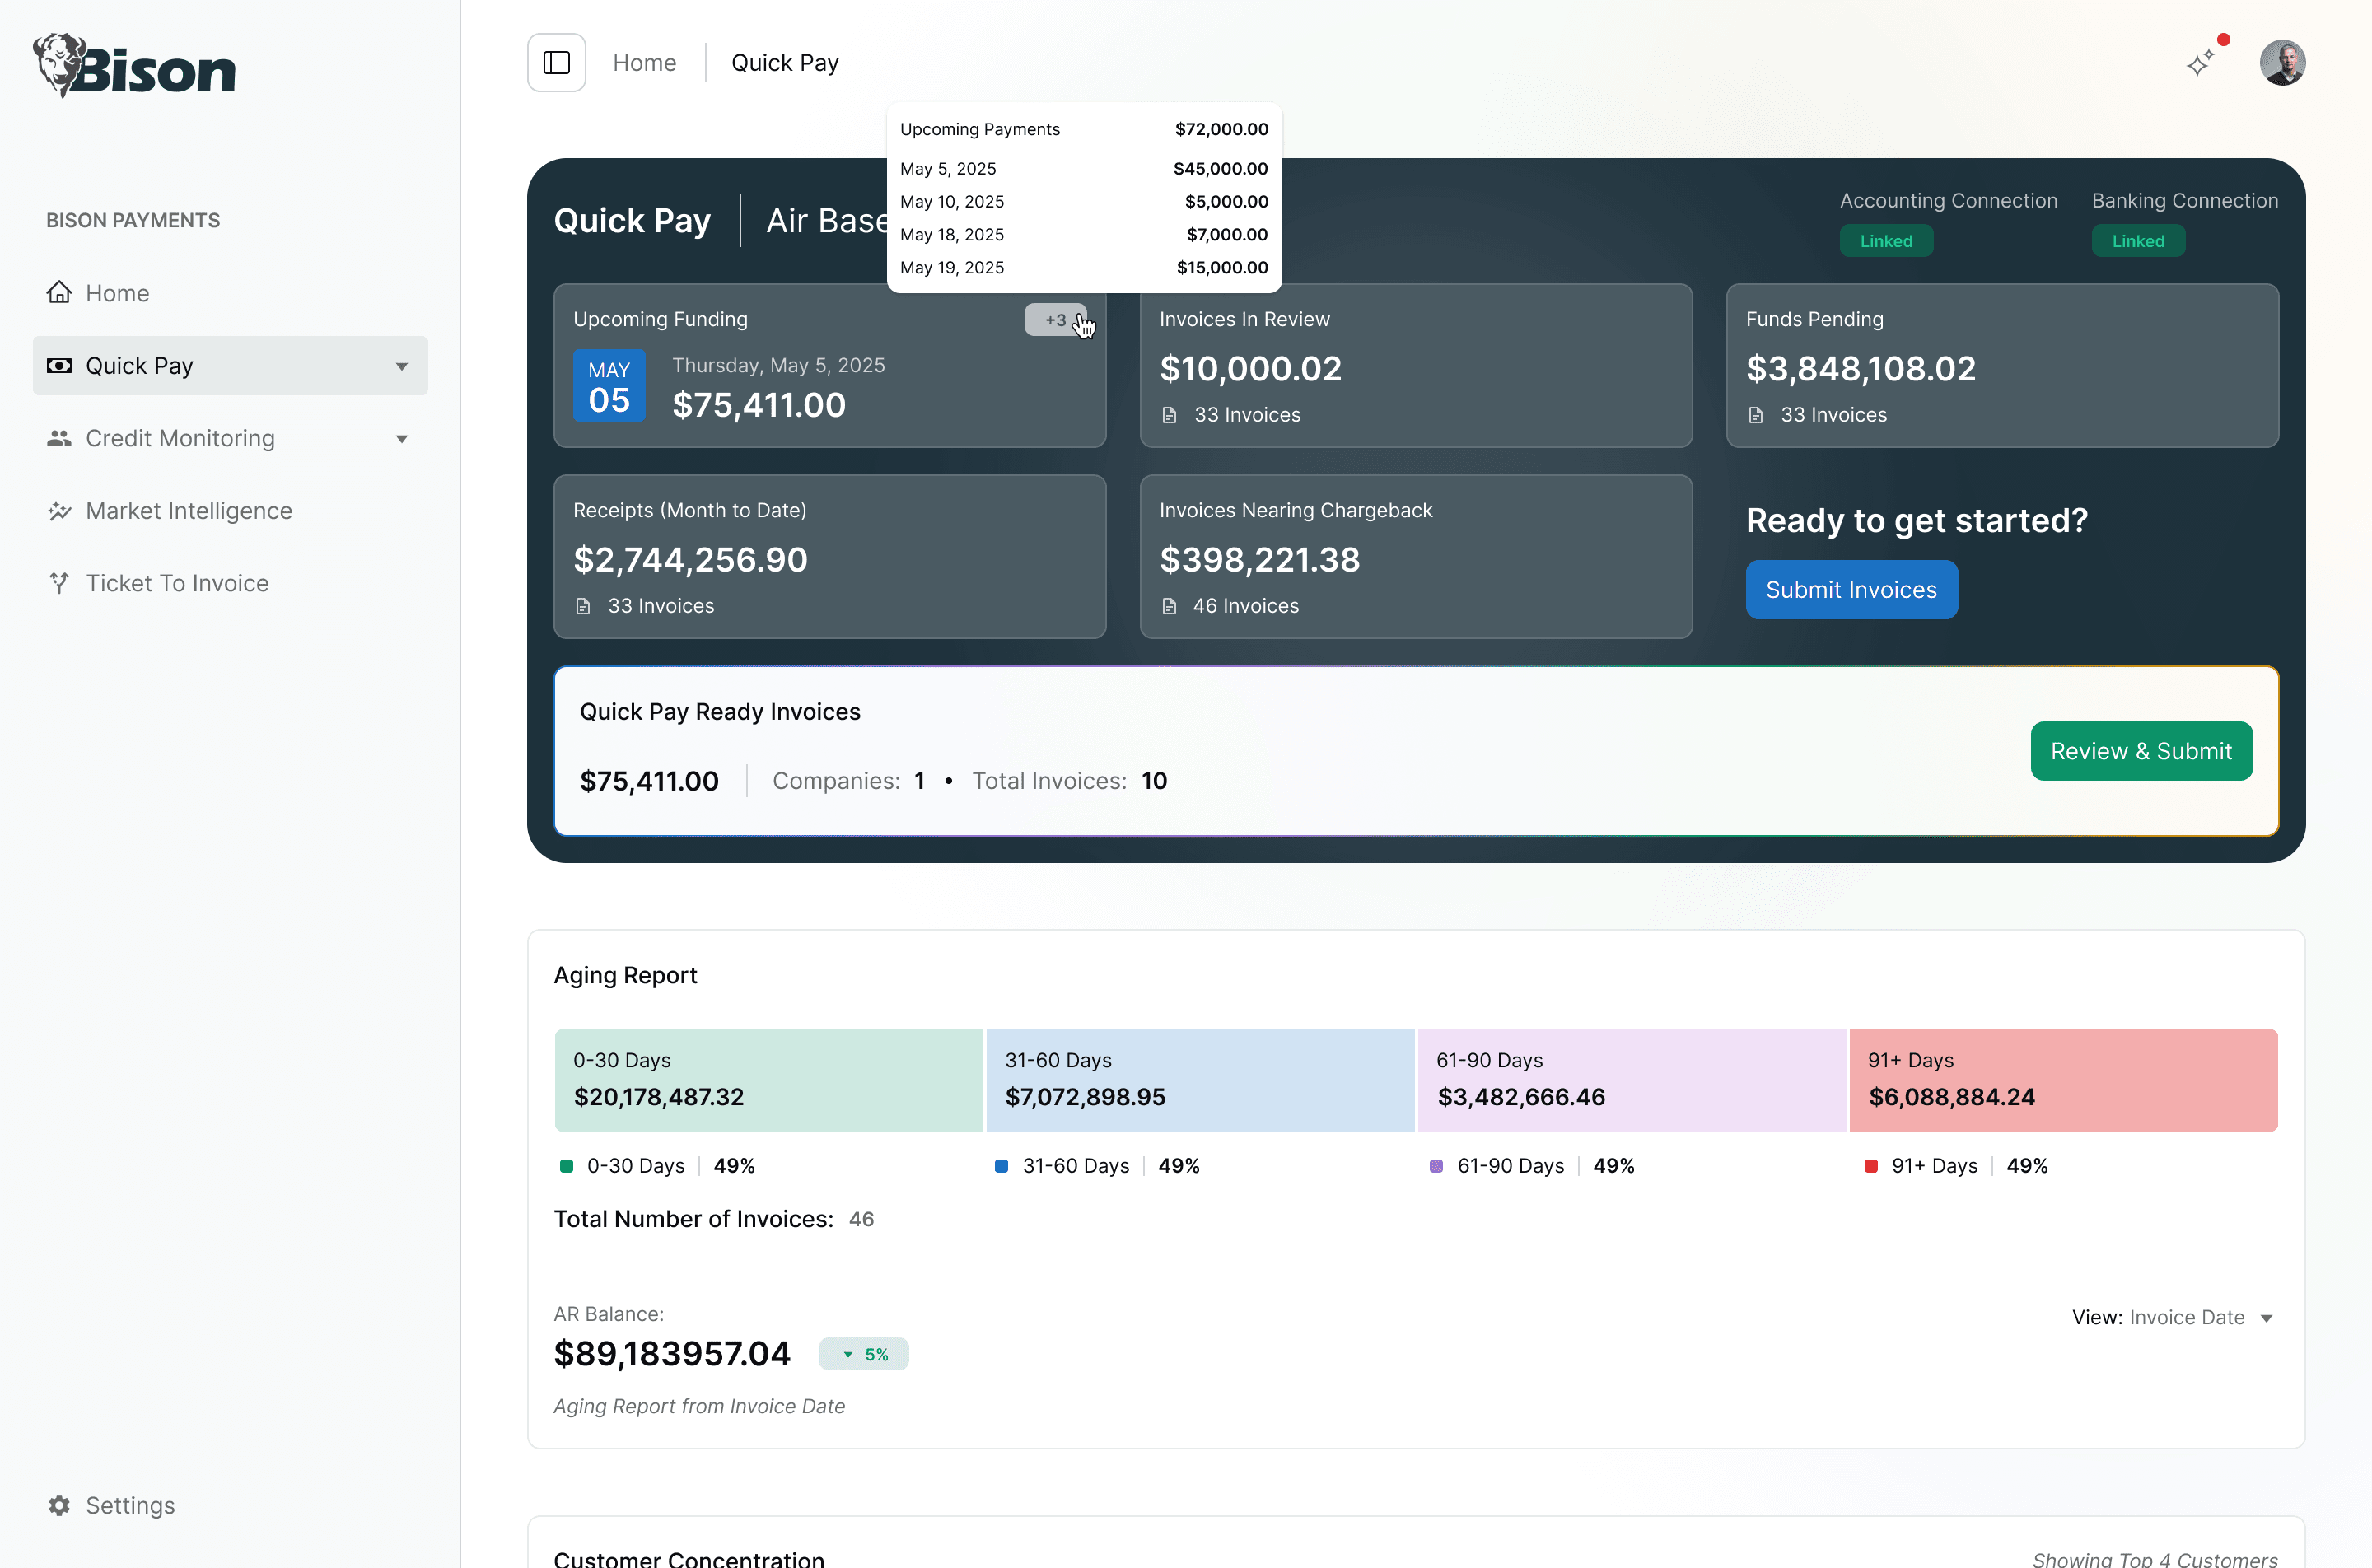Click the 61-90 Days legend entry
This screenshot has width=2372, height=1568.
pos(1532,1166)
